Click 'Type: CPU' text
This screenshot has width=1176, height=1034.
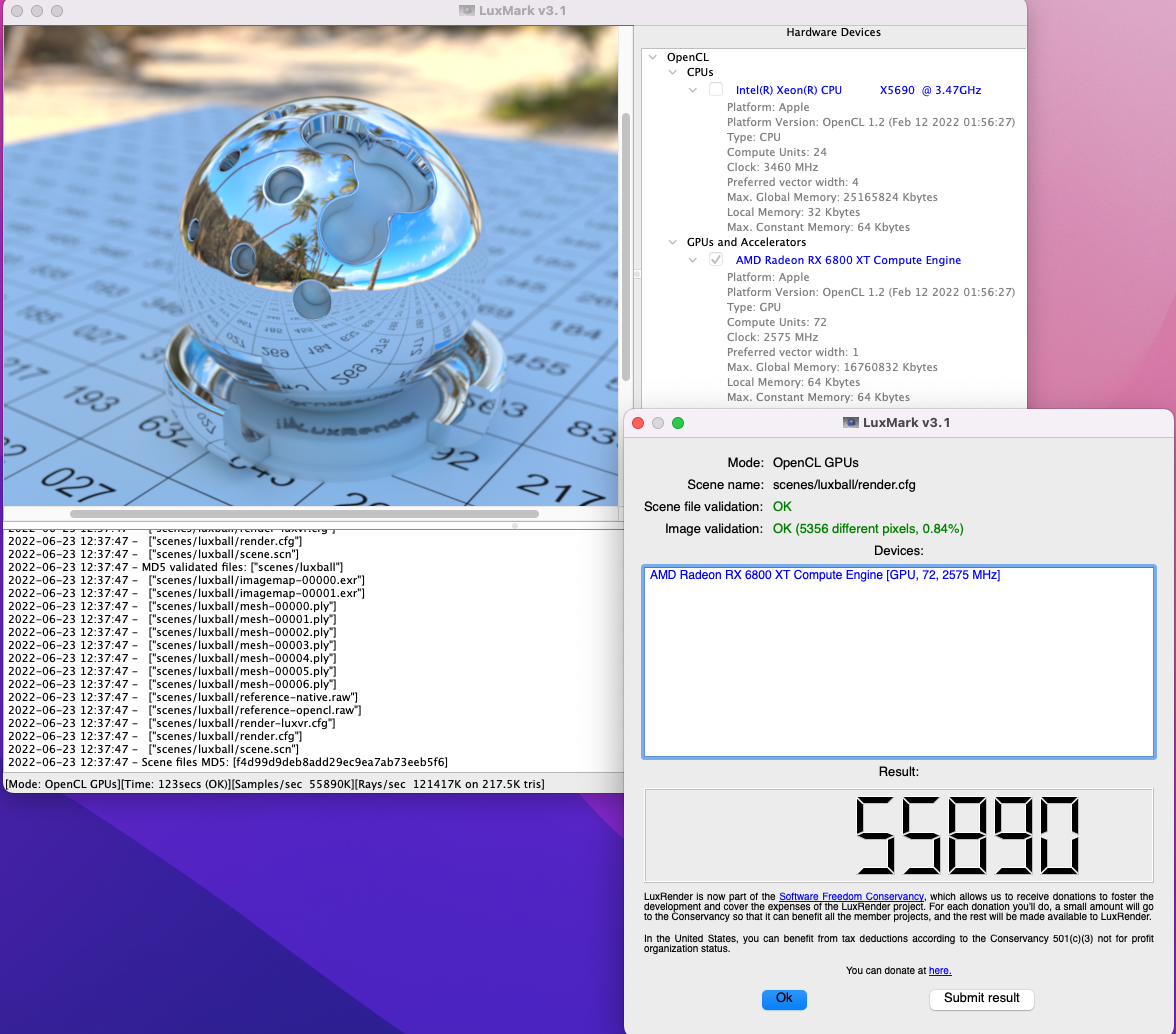point(754,137)
